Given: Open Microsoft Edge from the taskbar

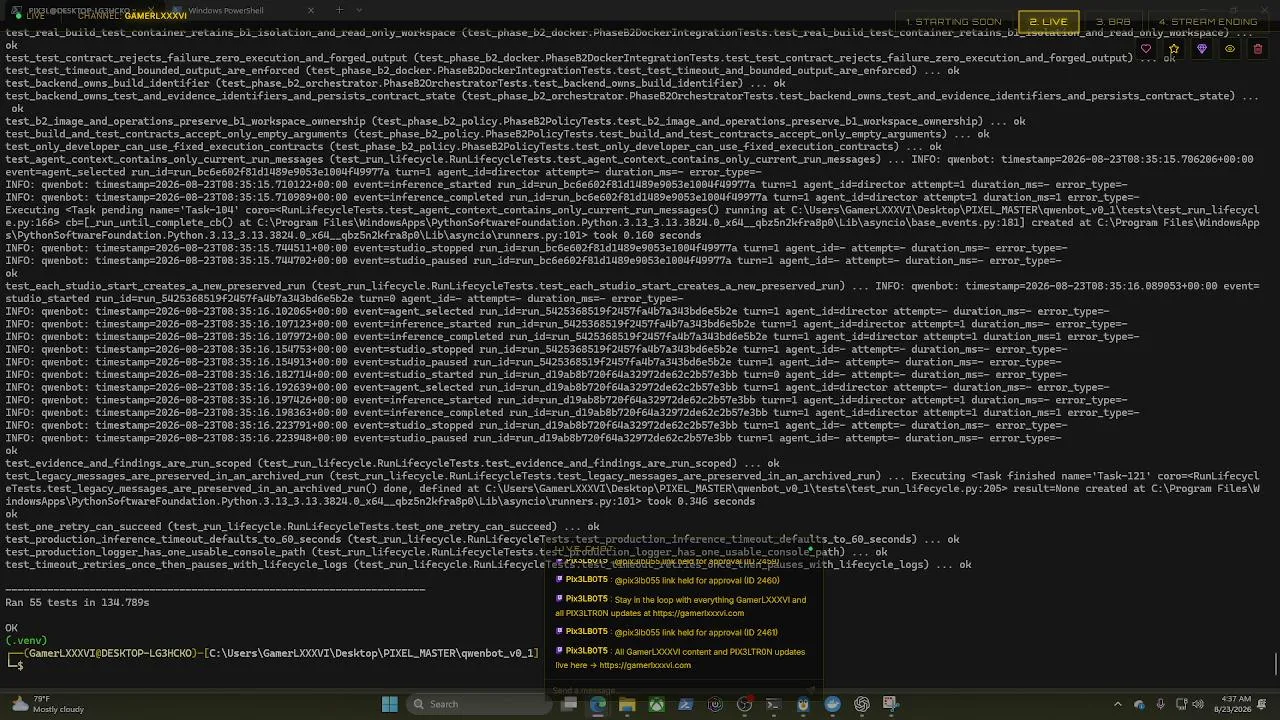Looking at the screenshot, I should point(598,704).
